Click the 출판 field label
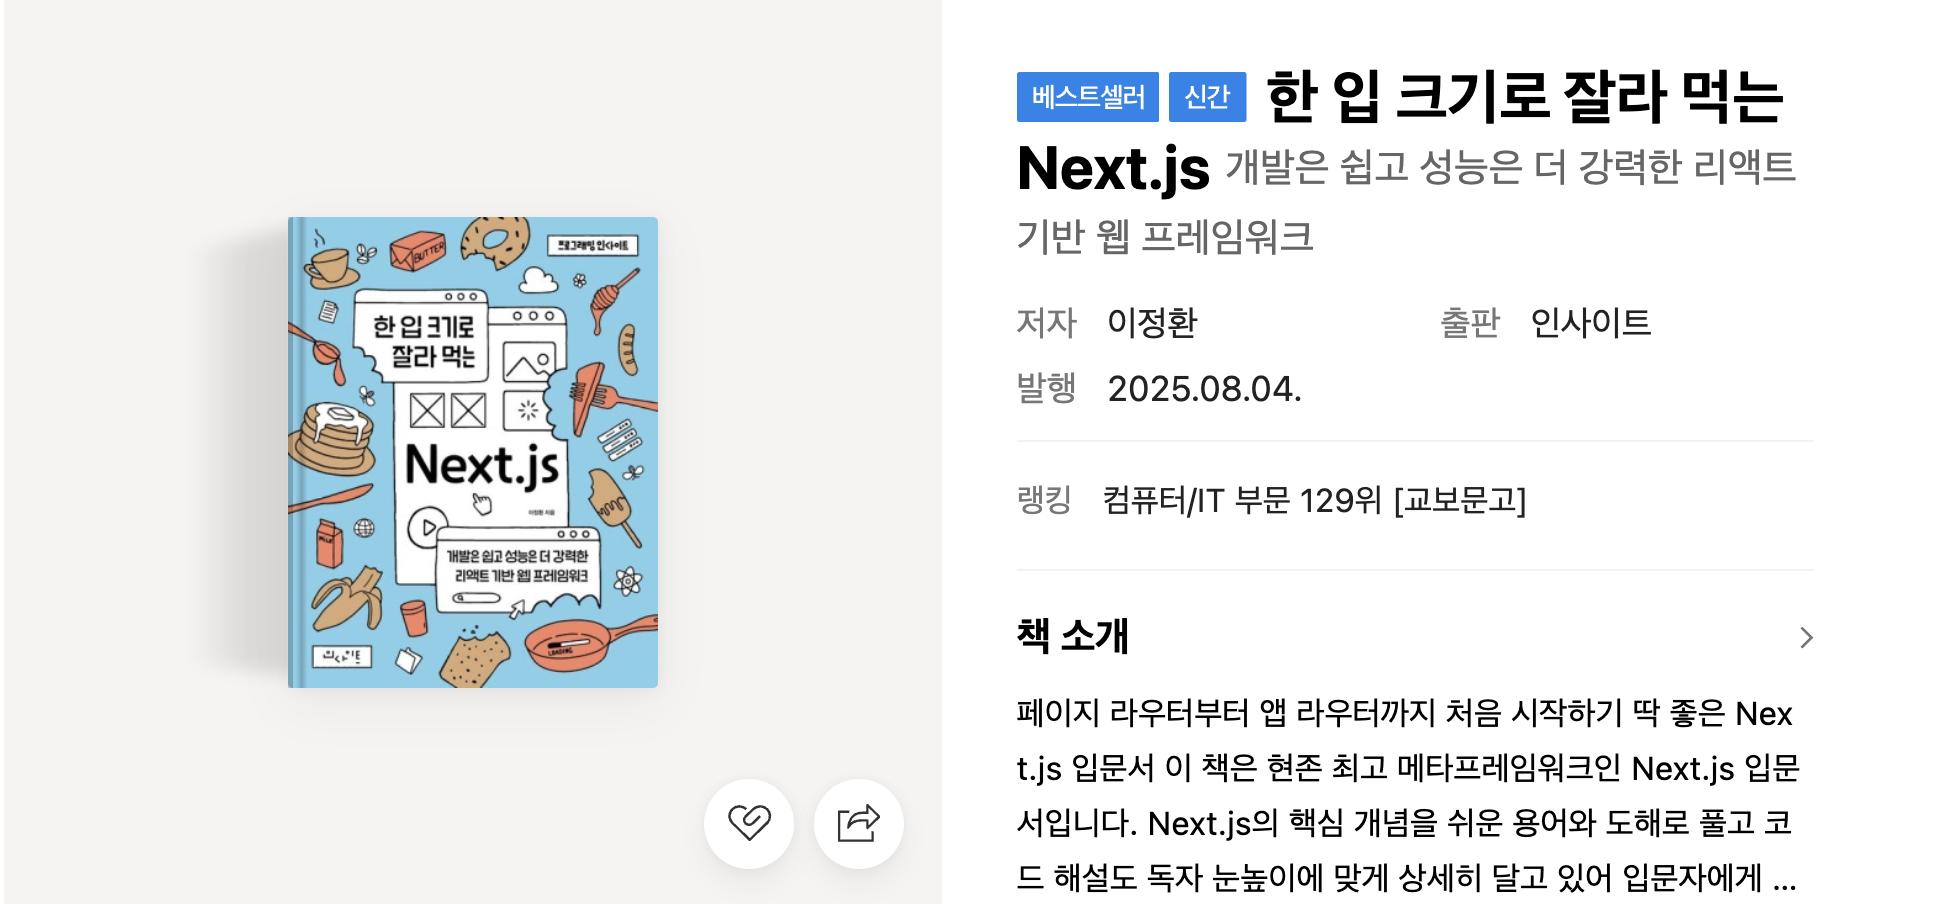This screenshot has height=904, width=1946. 1469,323
